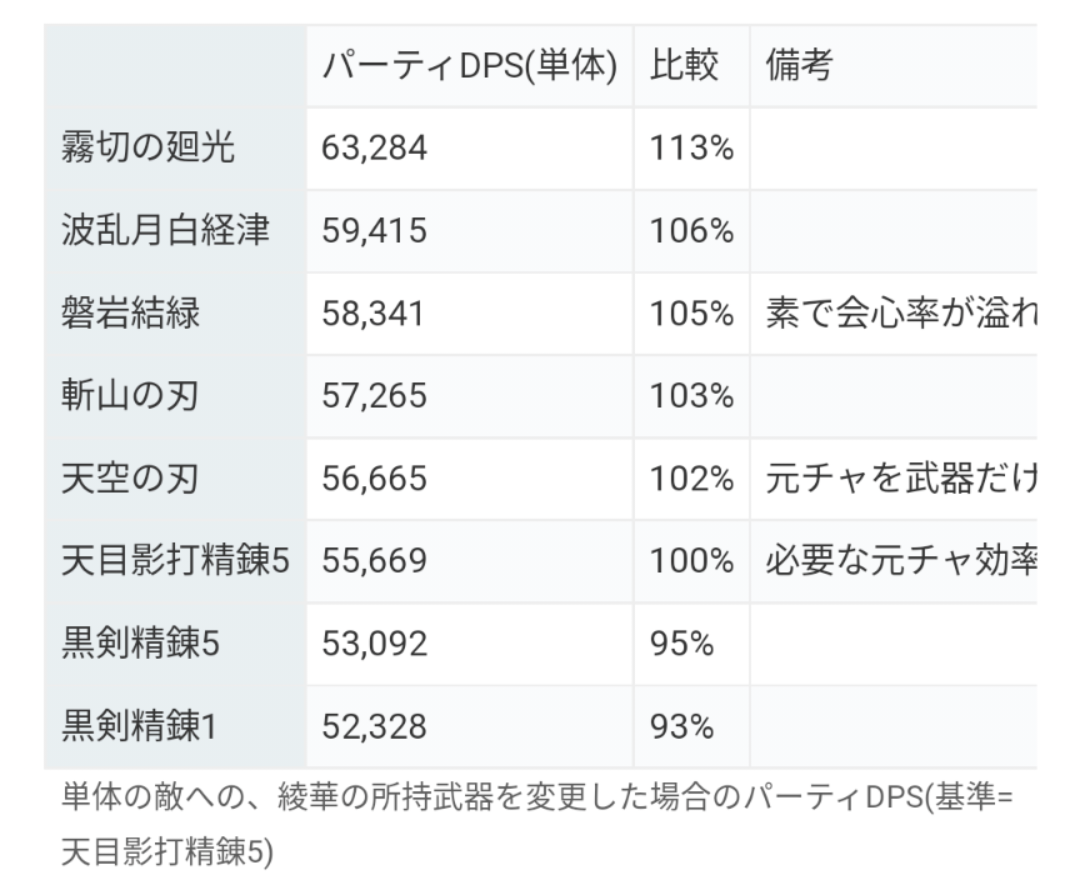1080x883 pixels.
Task: Click the 天目影打精錬5 row label in table
Action: click(x=175, y=561)
